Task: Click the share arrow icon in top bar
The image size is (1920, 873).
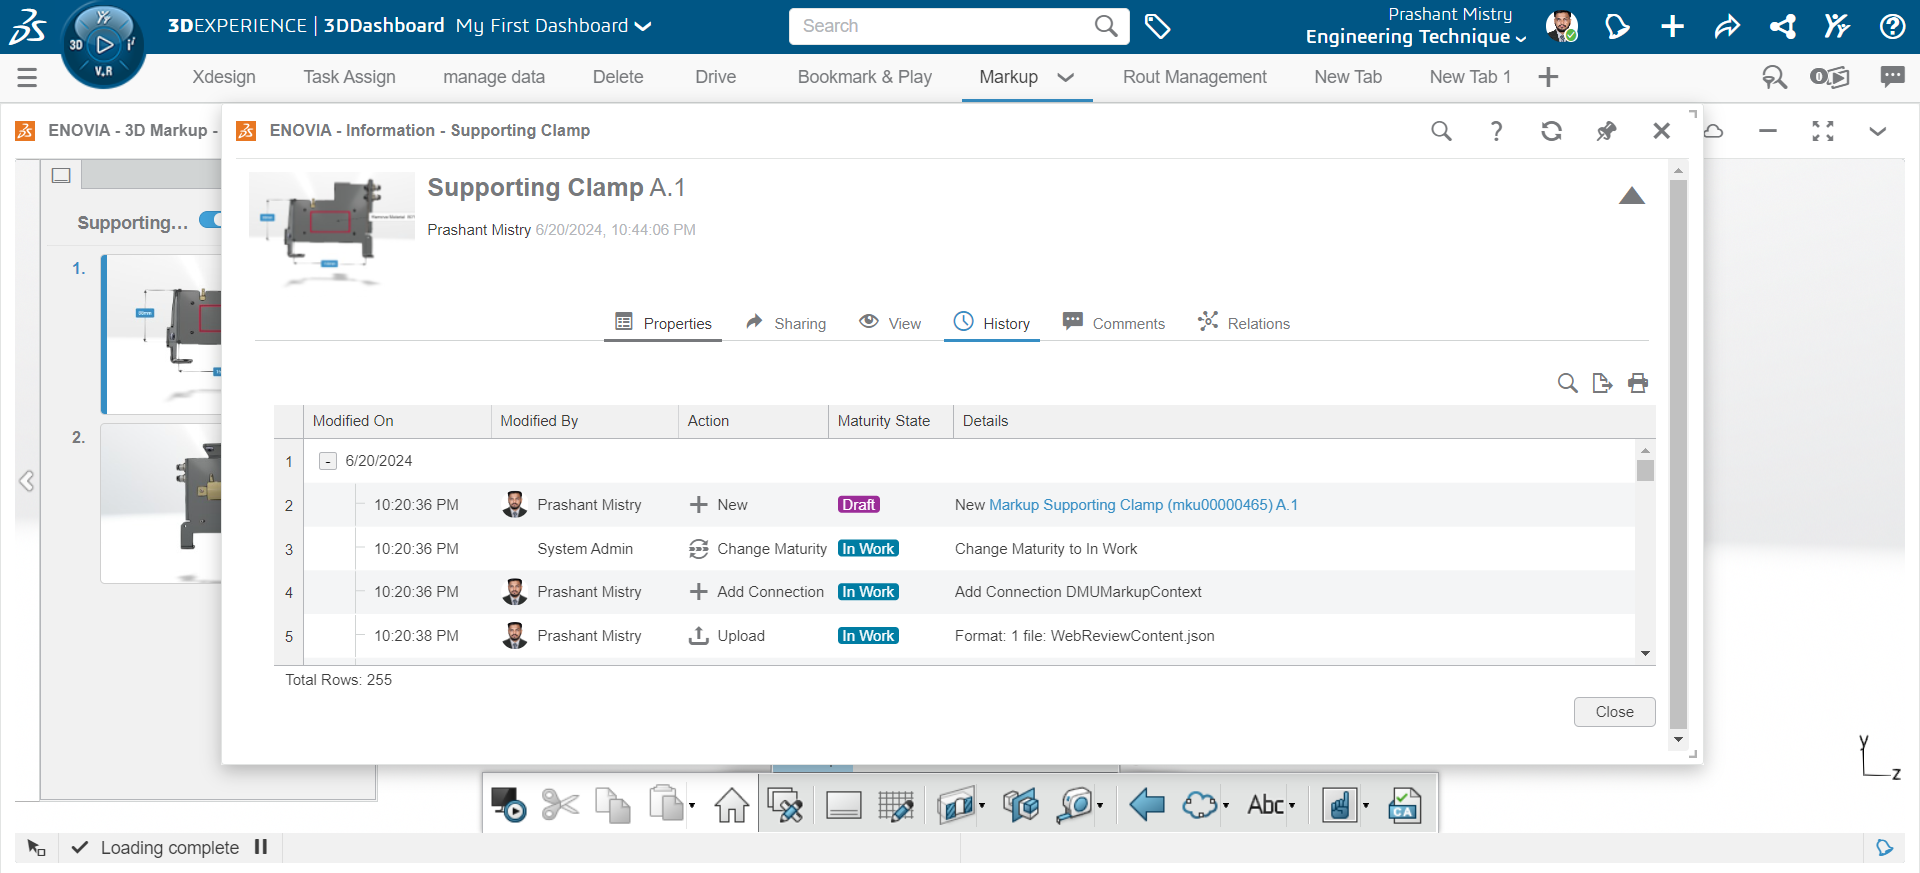Action: (x=1727, y=27)
